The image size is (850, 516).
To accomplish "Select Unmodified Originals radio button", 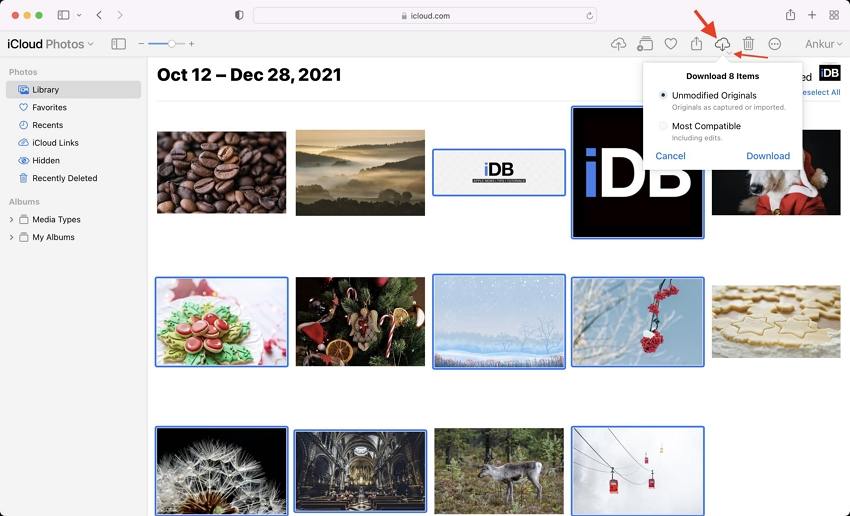I will pos(663,95).
